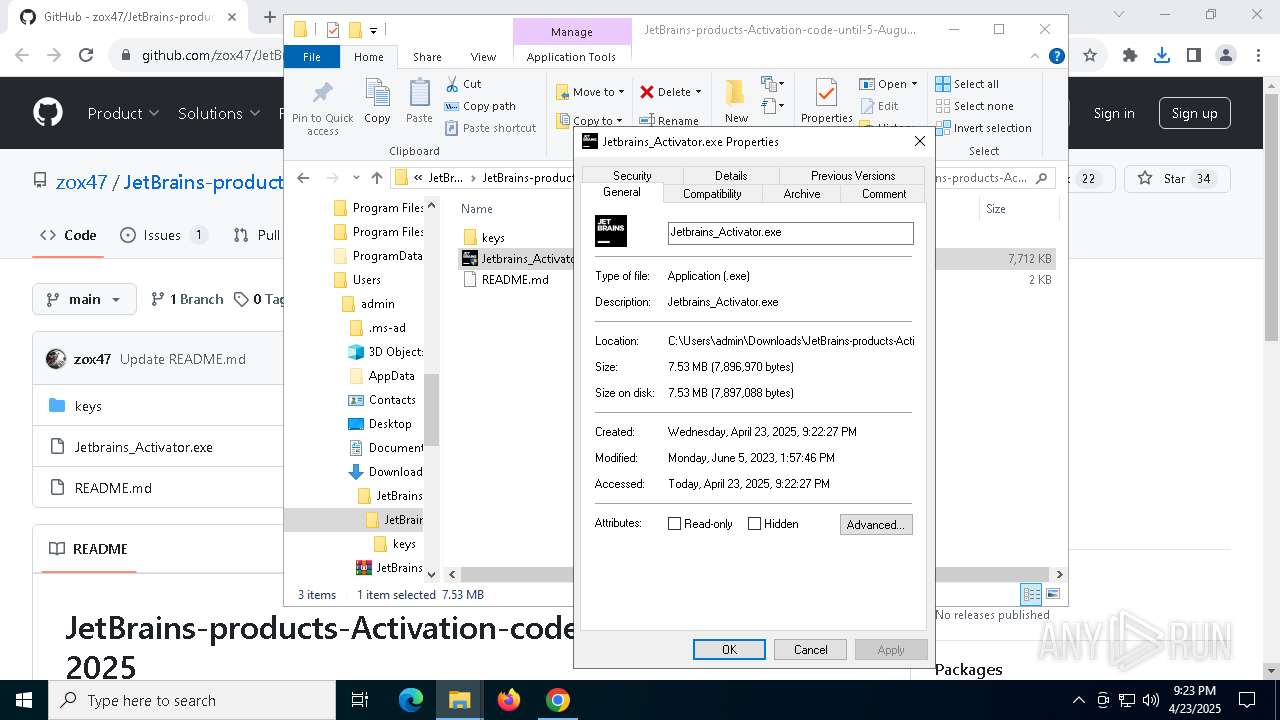
Task: Switch to Security tab in Properties
Action: pyautogui.click(x=632, y=175)
